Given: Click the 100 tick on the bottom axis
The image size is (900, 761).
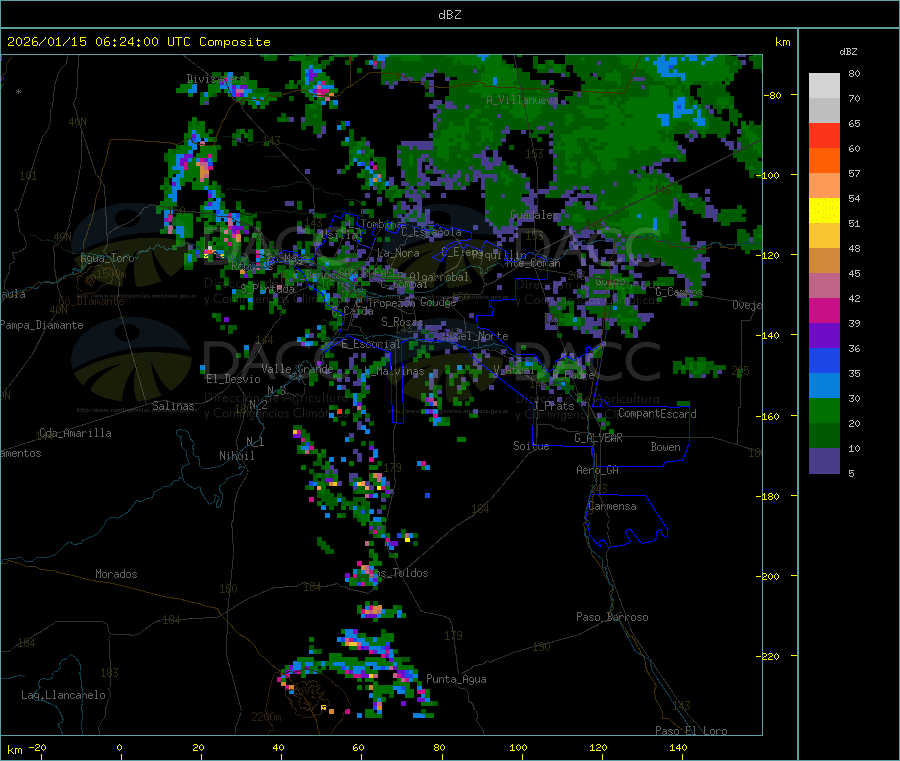Looking at the screenshot, I should pyautogui.click(x=518, y=748).
